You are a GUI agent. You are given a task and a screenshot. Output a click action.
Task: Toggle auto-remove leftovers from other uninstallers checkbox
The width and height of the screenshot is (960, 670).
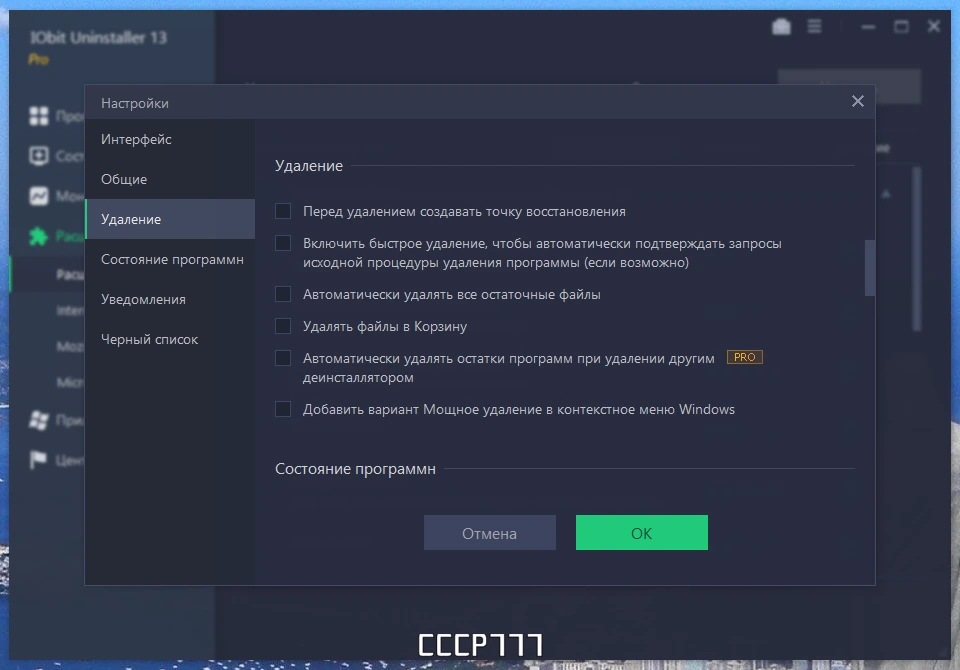[x=283, y=358]
